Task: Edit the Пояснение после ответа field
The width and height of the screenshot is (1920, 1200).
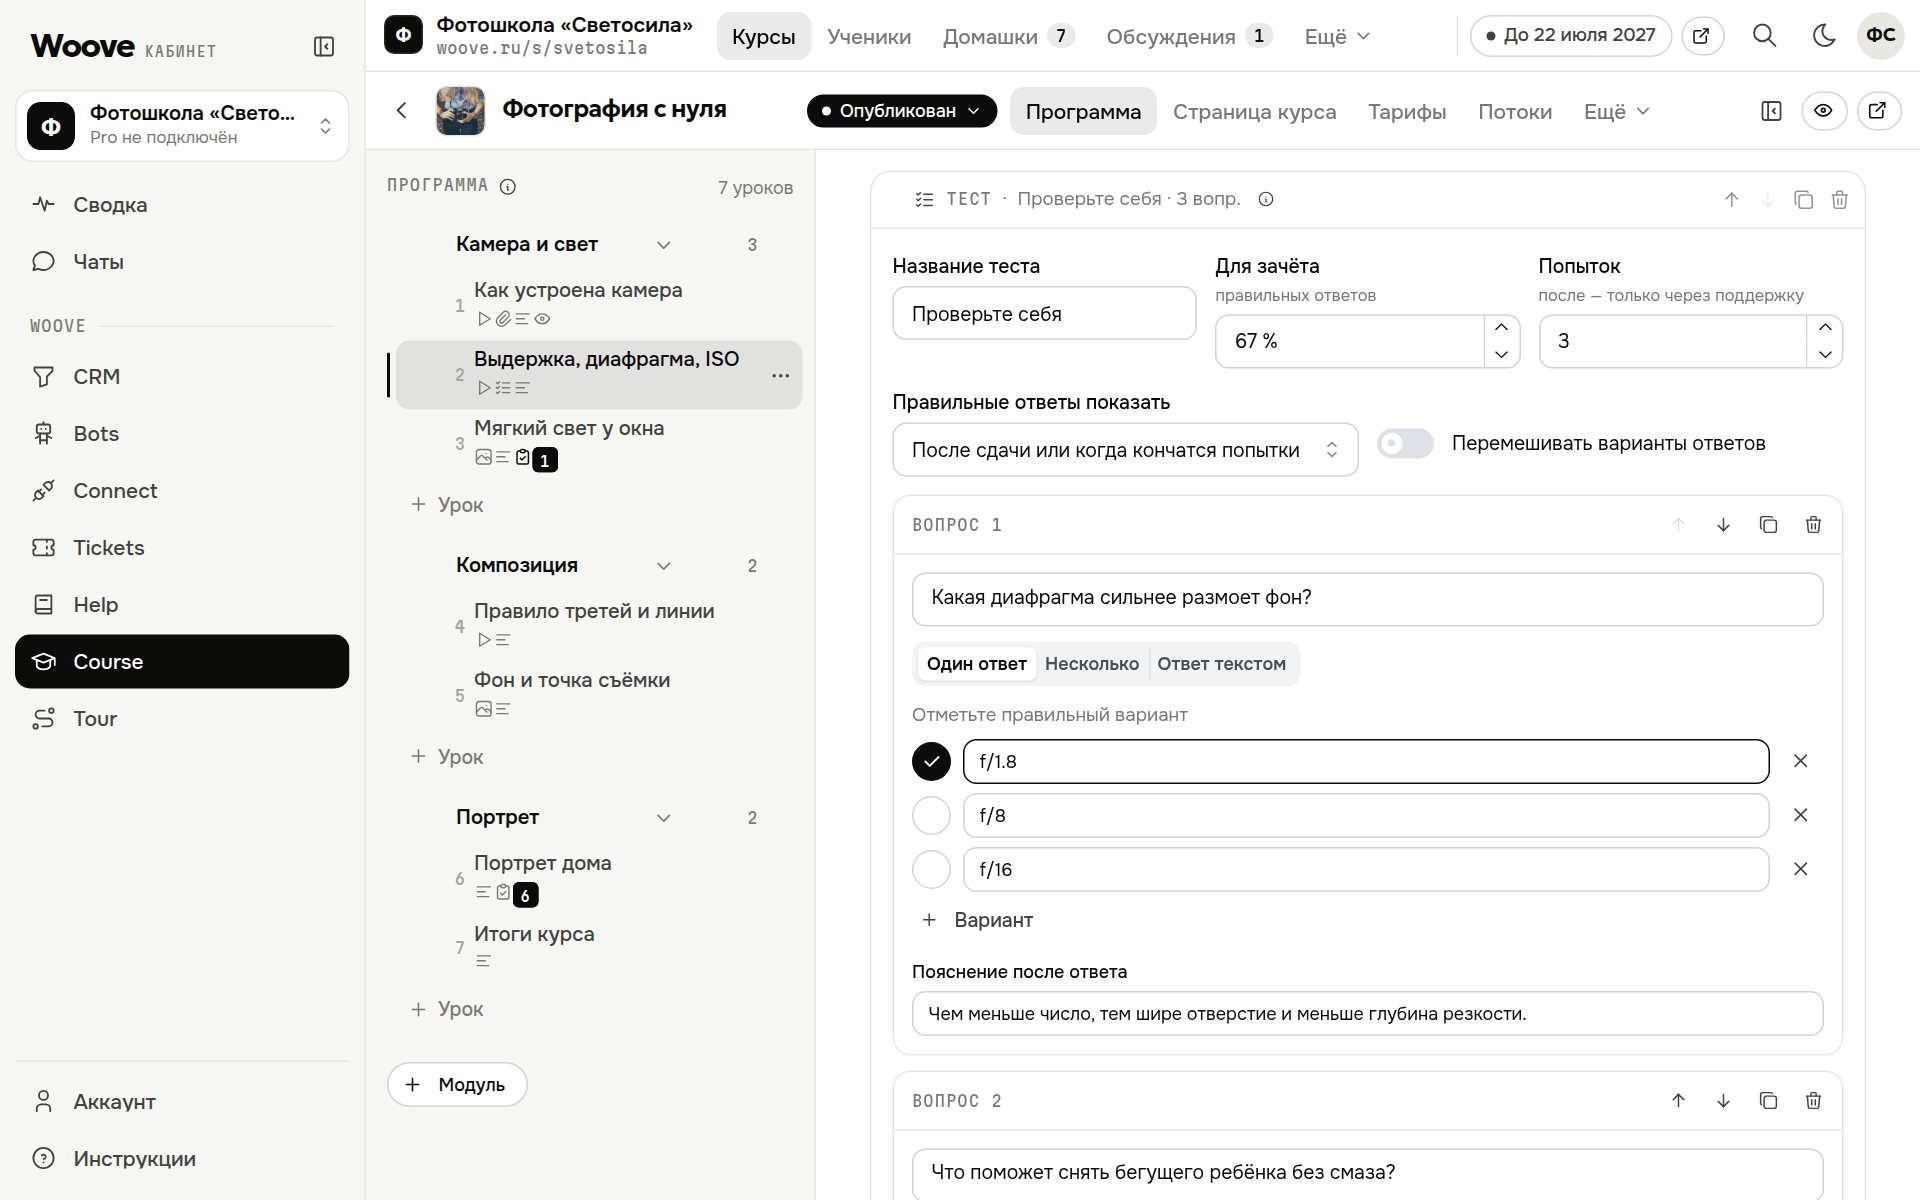Action: tap(1367, 1014)
